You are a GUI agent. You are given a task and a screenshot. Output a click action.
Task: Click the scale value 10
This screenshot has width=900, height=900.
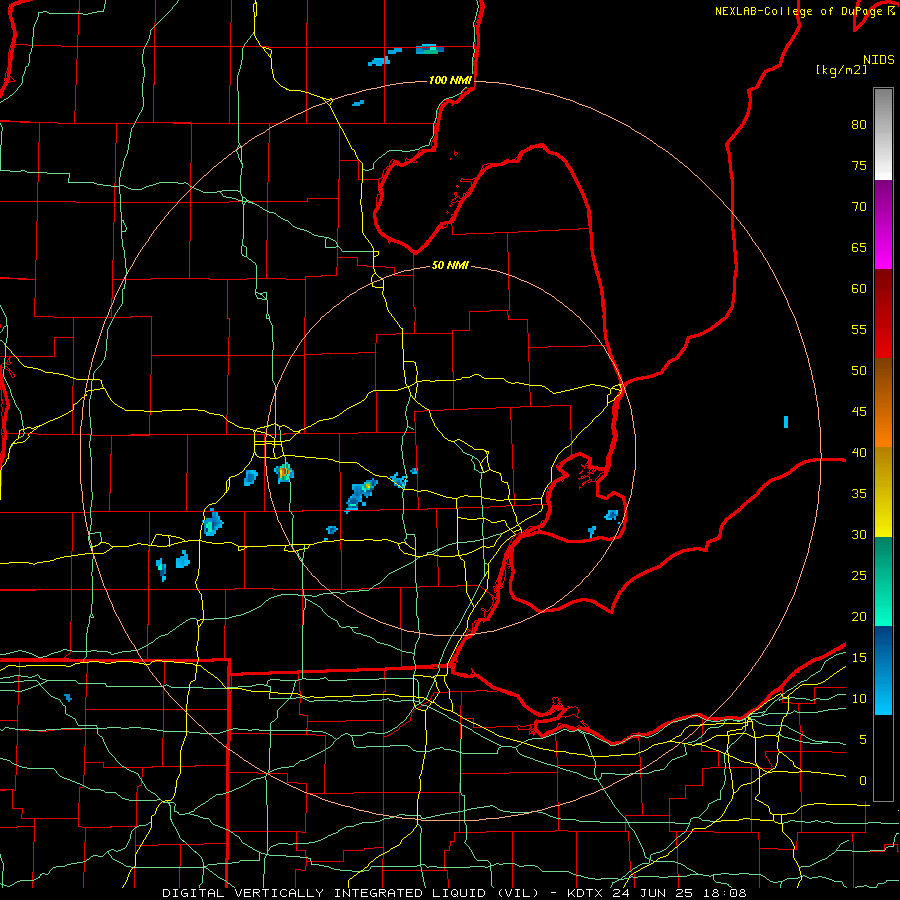click(x=859, y=699)
